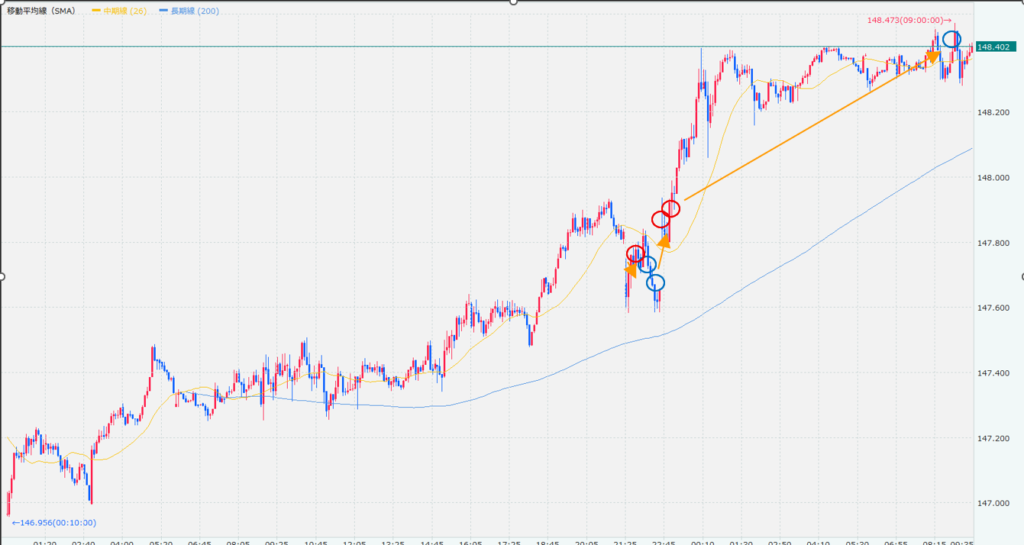The height and width of the screenshot is (545, 1024).
Task: Click the low price label 146.956(00:10:00)
Action: pos(52,522)
